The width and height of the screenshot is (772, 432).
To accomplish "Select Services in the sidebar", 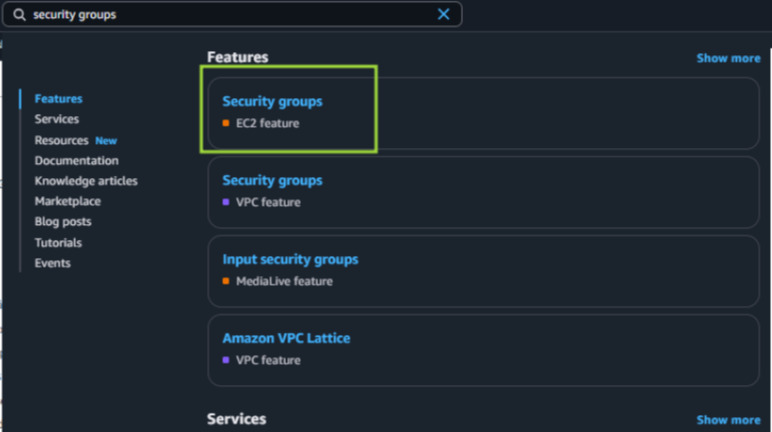I will click(x=57, y=119).
